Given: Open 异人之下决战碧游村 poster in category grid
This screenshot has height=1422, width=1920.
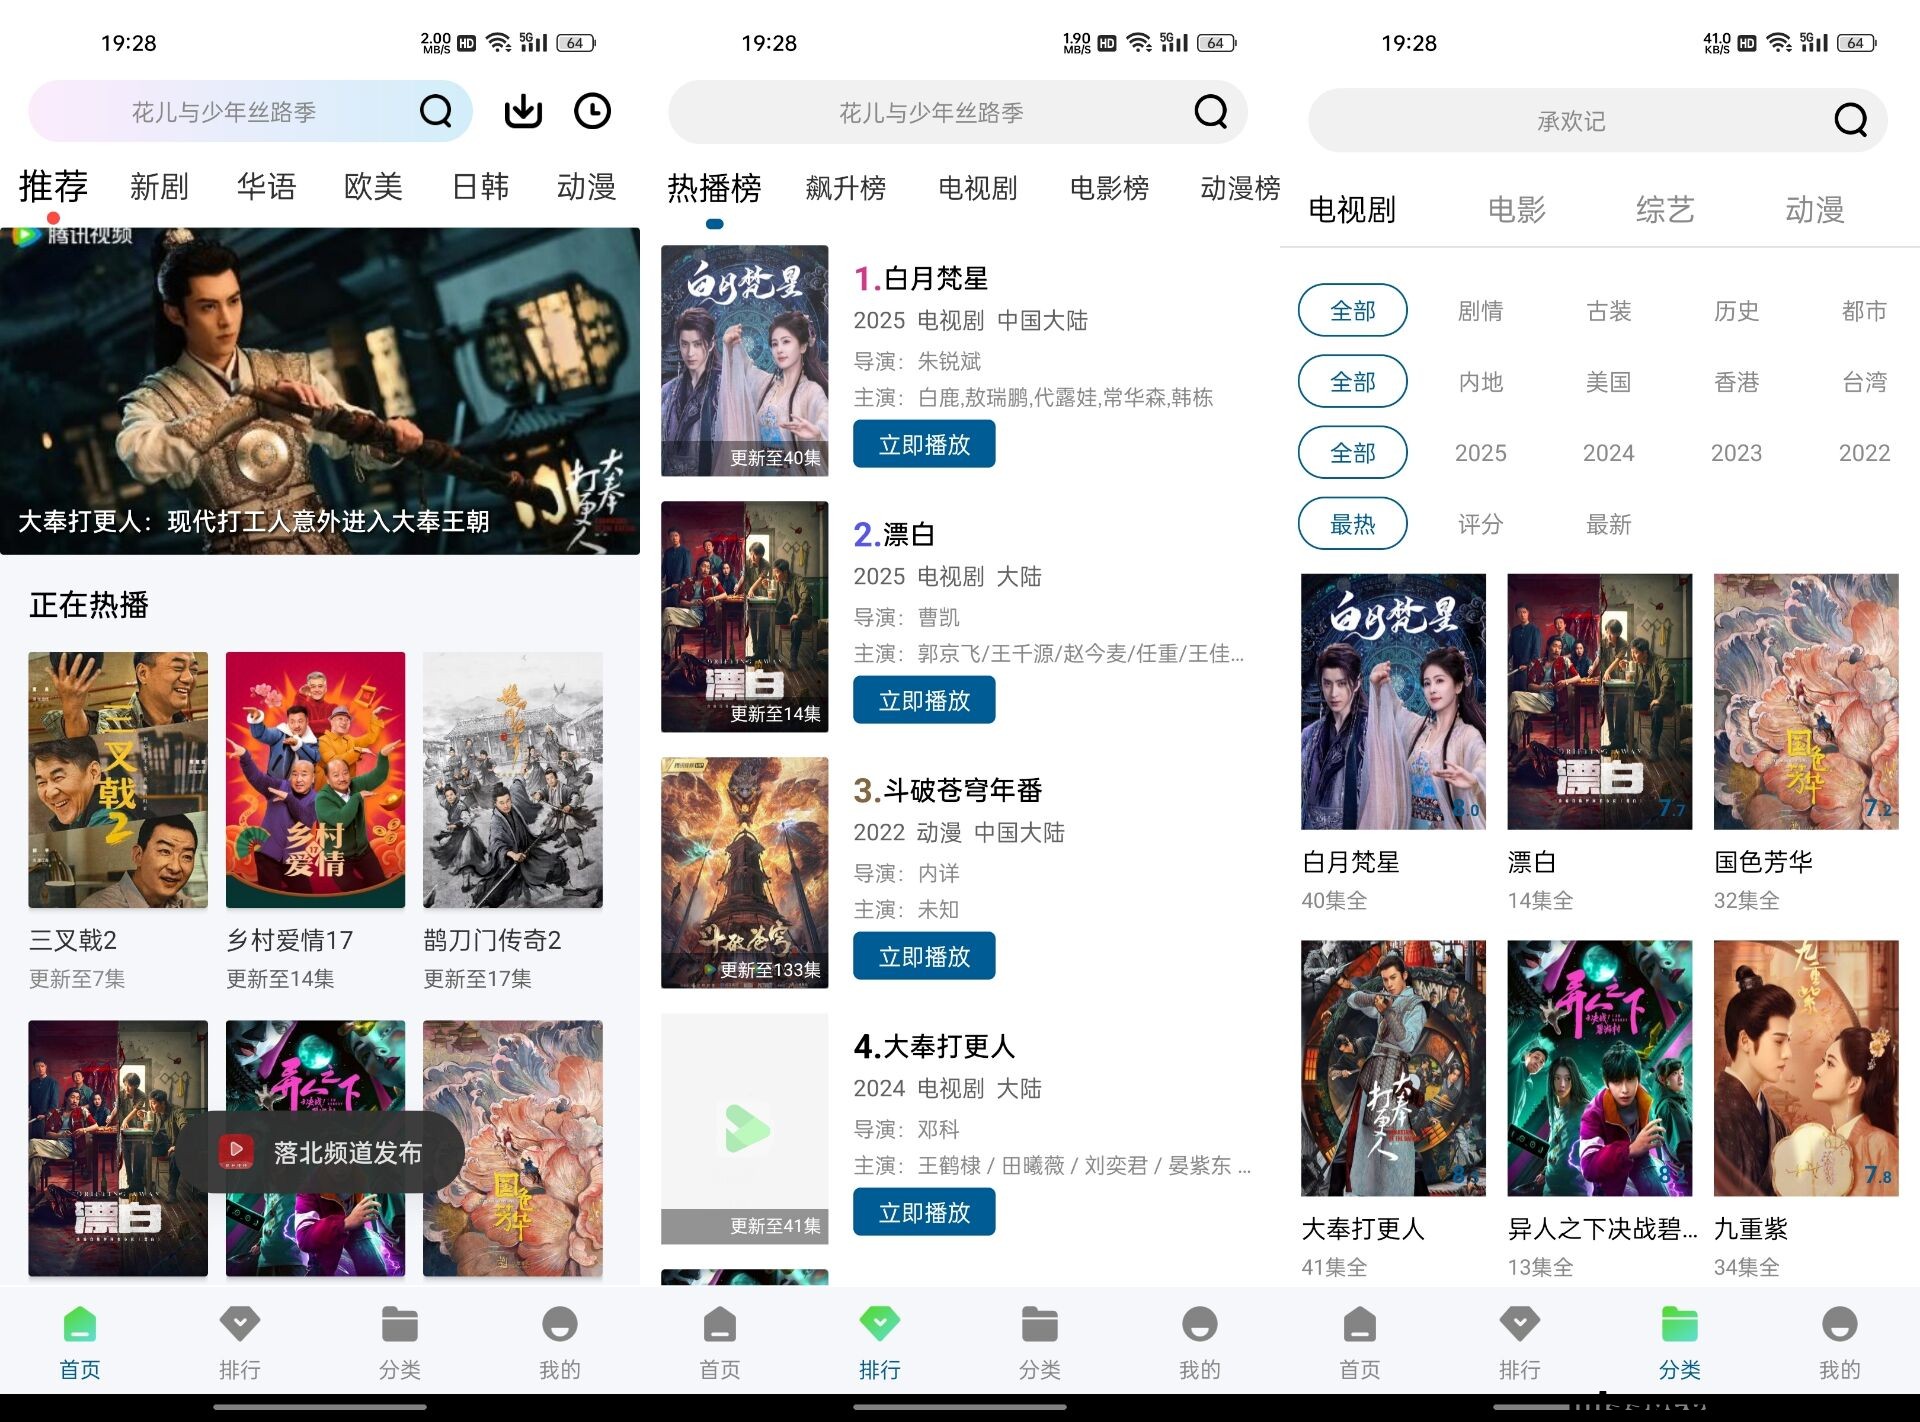Looking at the screenshot, I should [x=1599, y=1068].
